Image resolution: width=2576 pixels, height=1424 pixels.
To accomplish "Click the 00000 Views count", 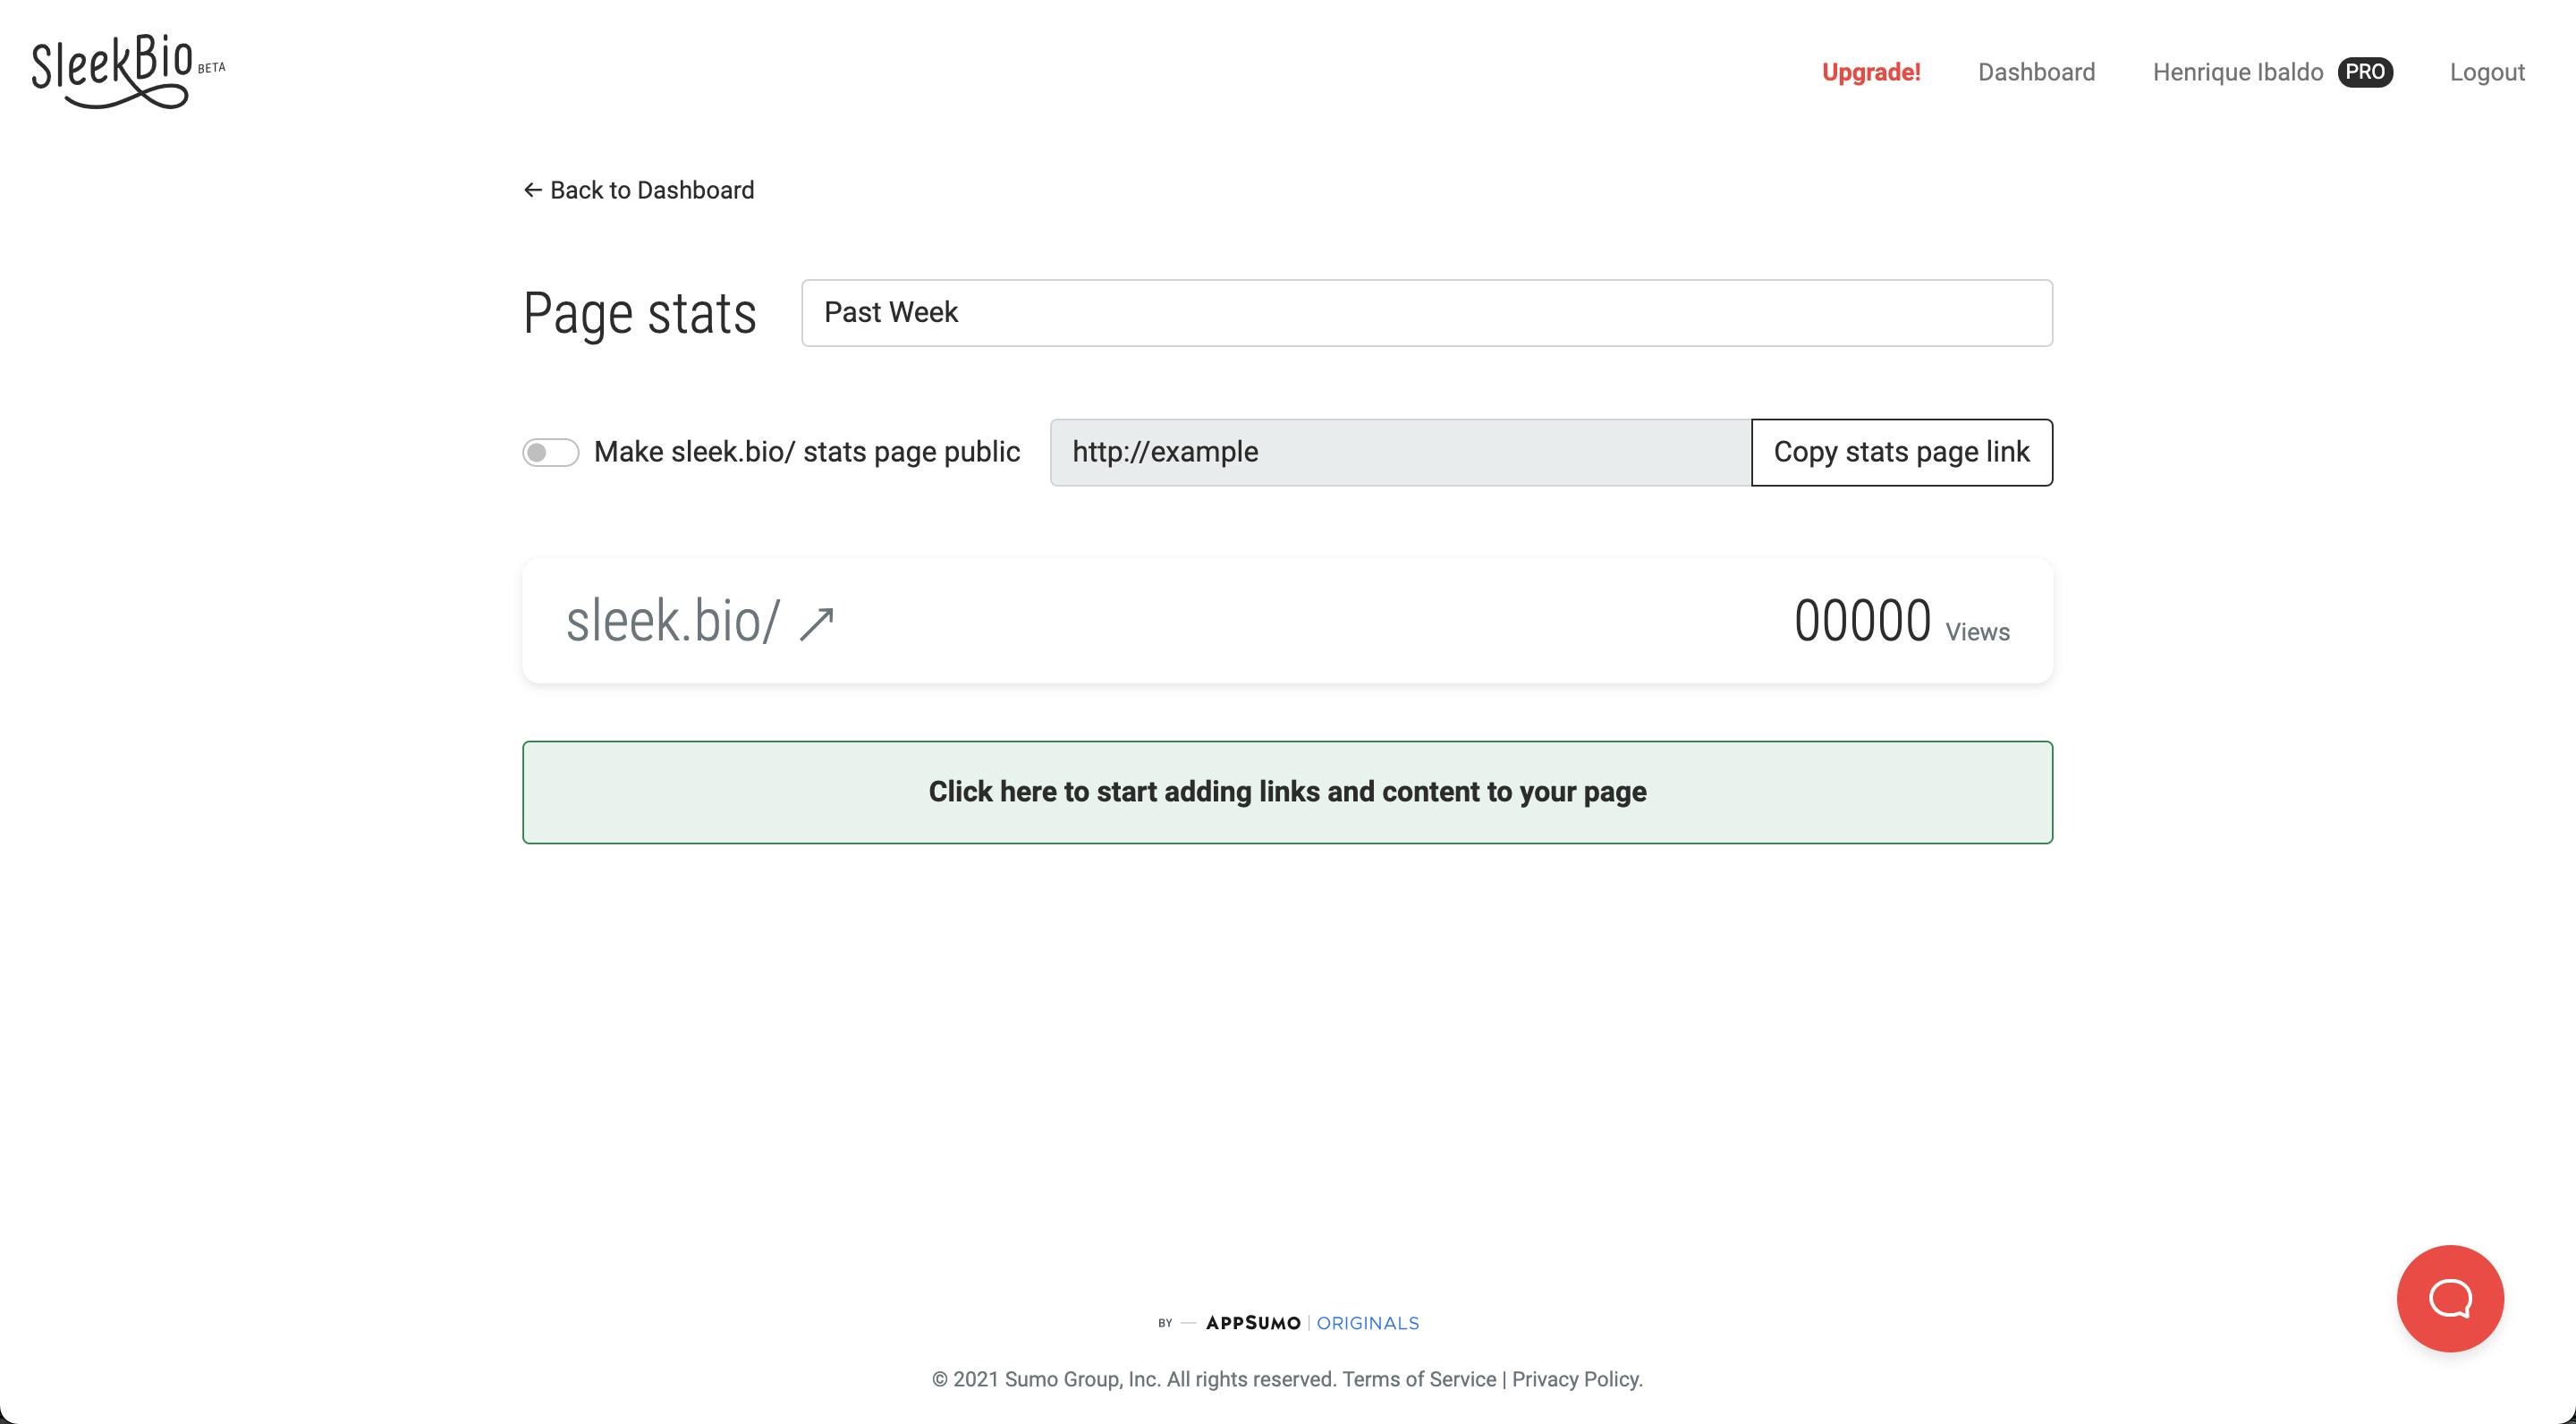I will pyautogui.click(x=1901, y=621).
